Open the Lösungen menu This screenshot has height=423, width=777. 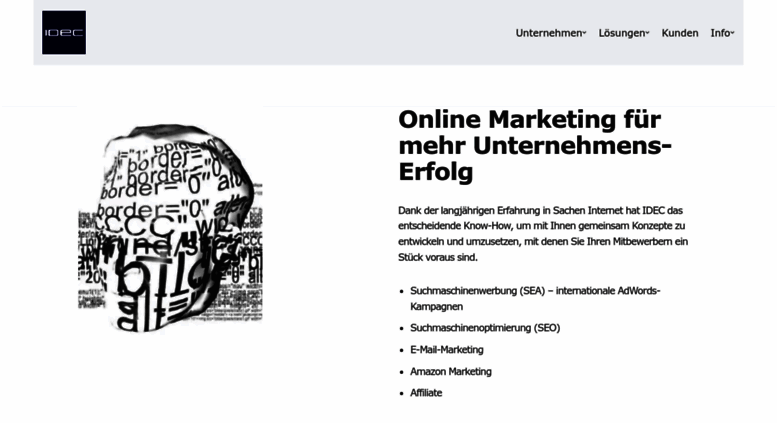click(620, 33)
